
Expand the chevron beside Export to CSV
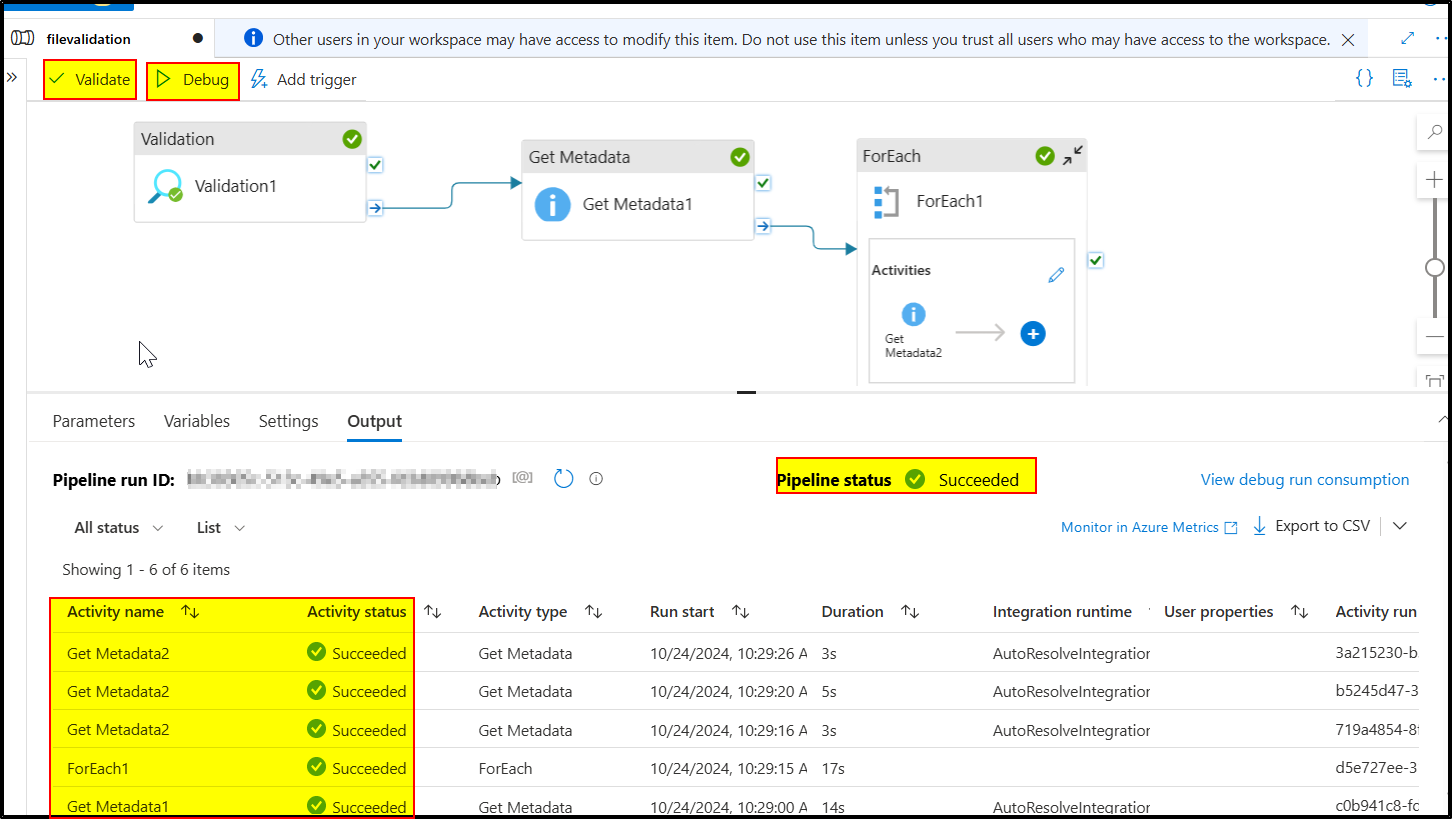click(1400, 525)
